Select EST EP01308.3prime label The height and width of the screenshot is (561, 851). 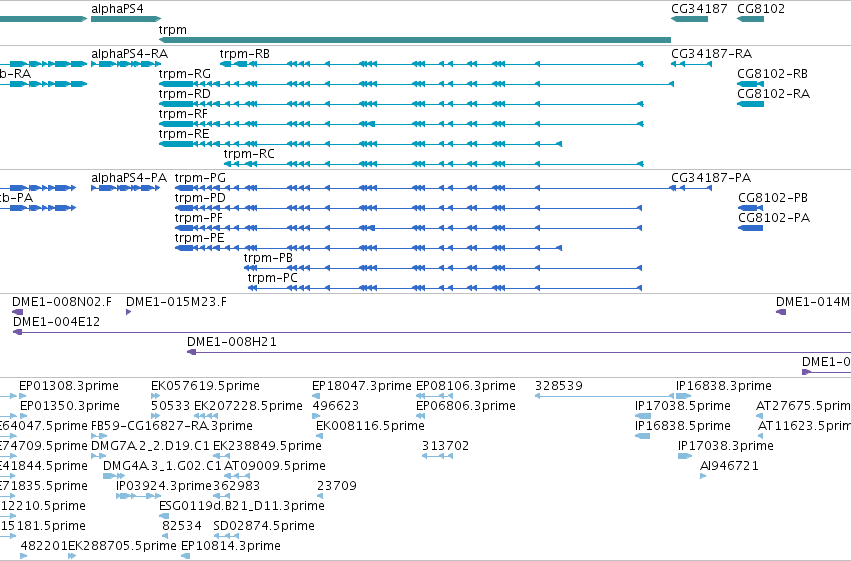(x=69, y=386)
